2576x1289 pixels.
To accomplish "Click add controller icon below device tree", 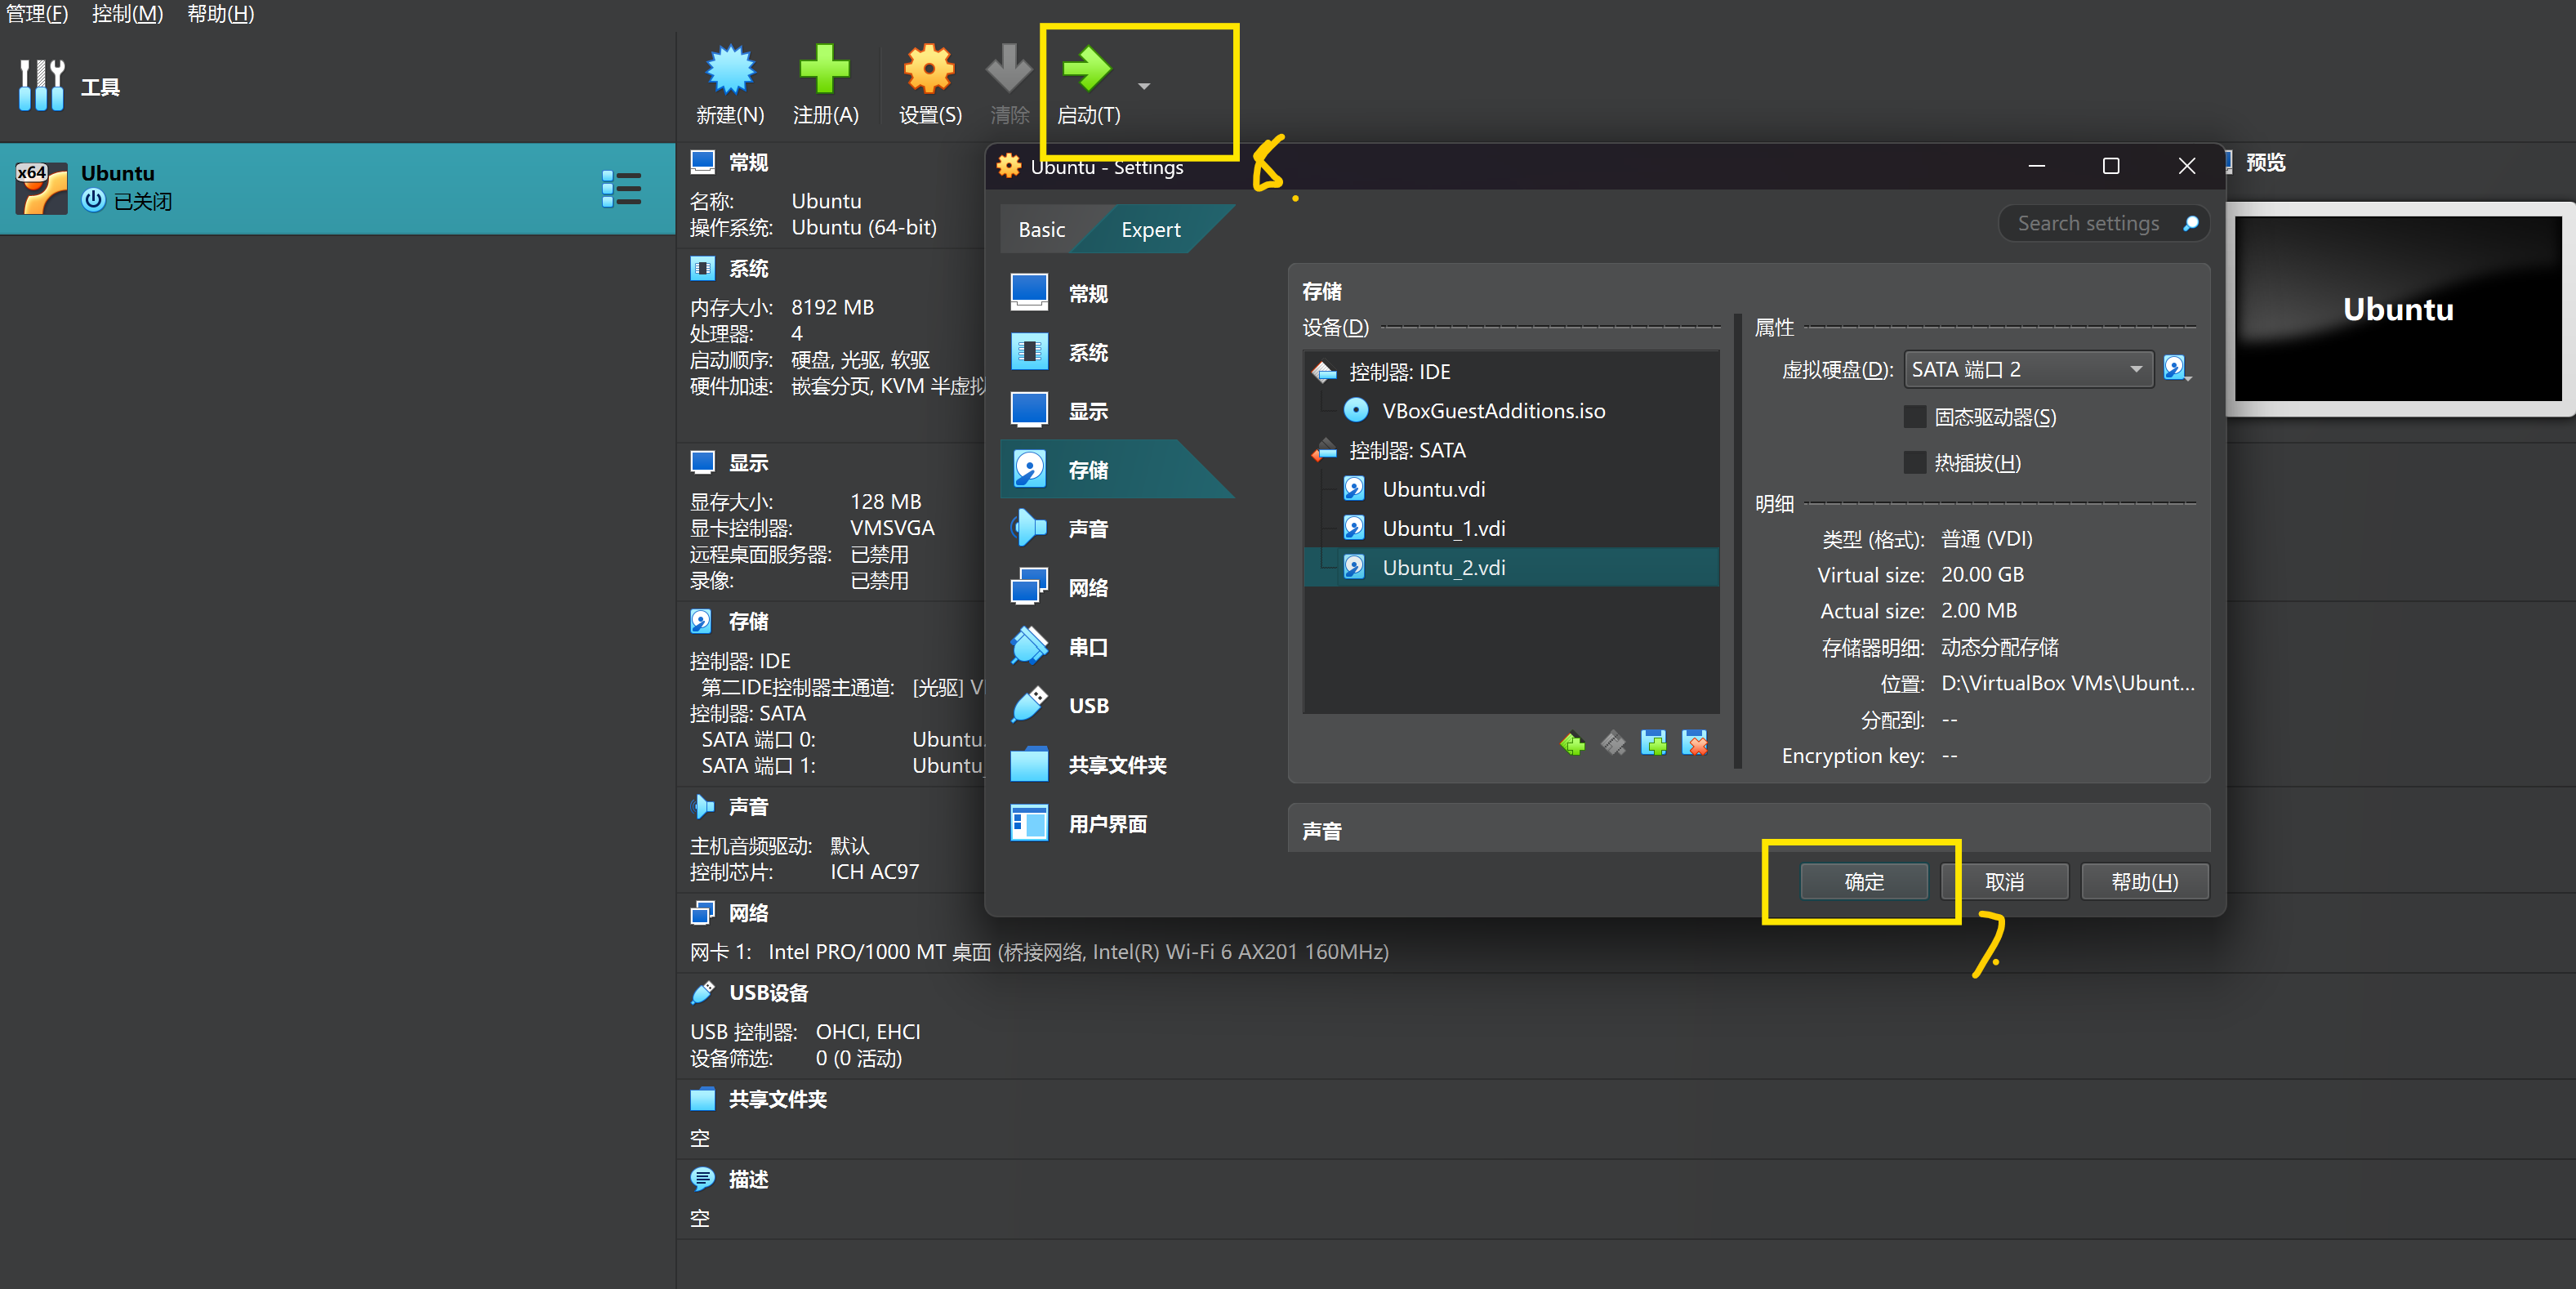I will [1572, 743].
